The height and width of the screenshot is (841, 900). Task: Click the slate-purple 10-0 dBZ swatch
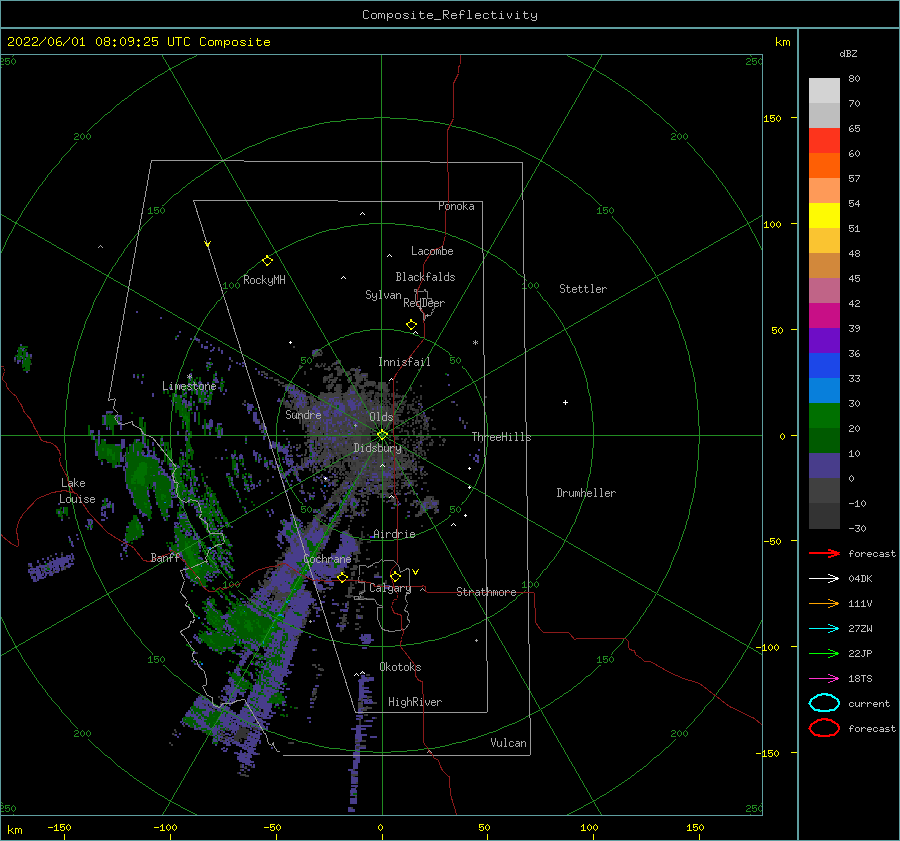pyautogui.click(x=824, y=466)
